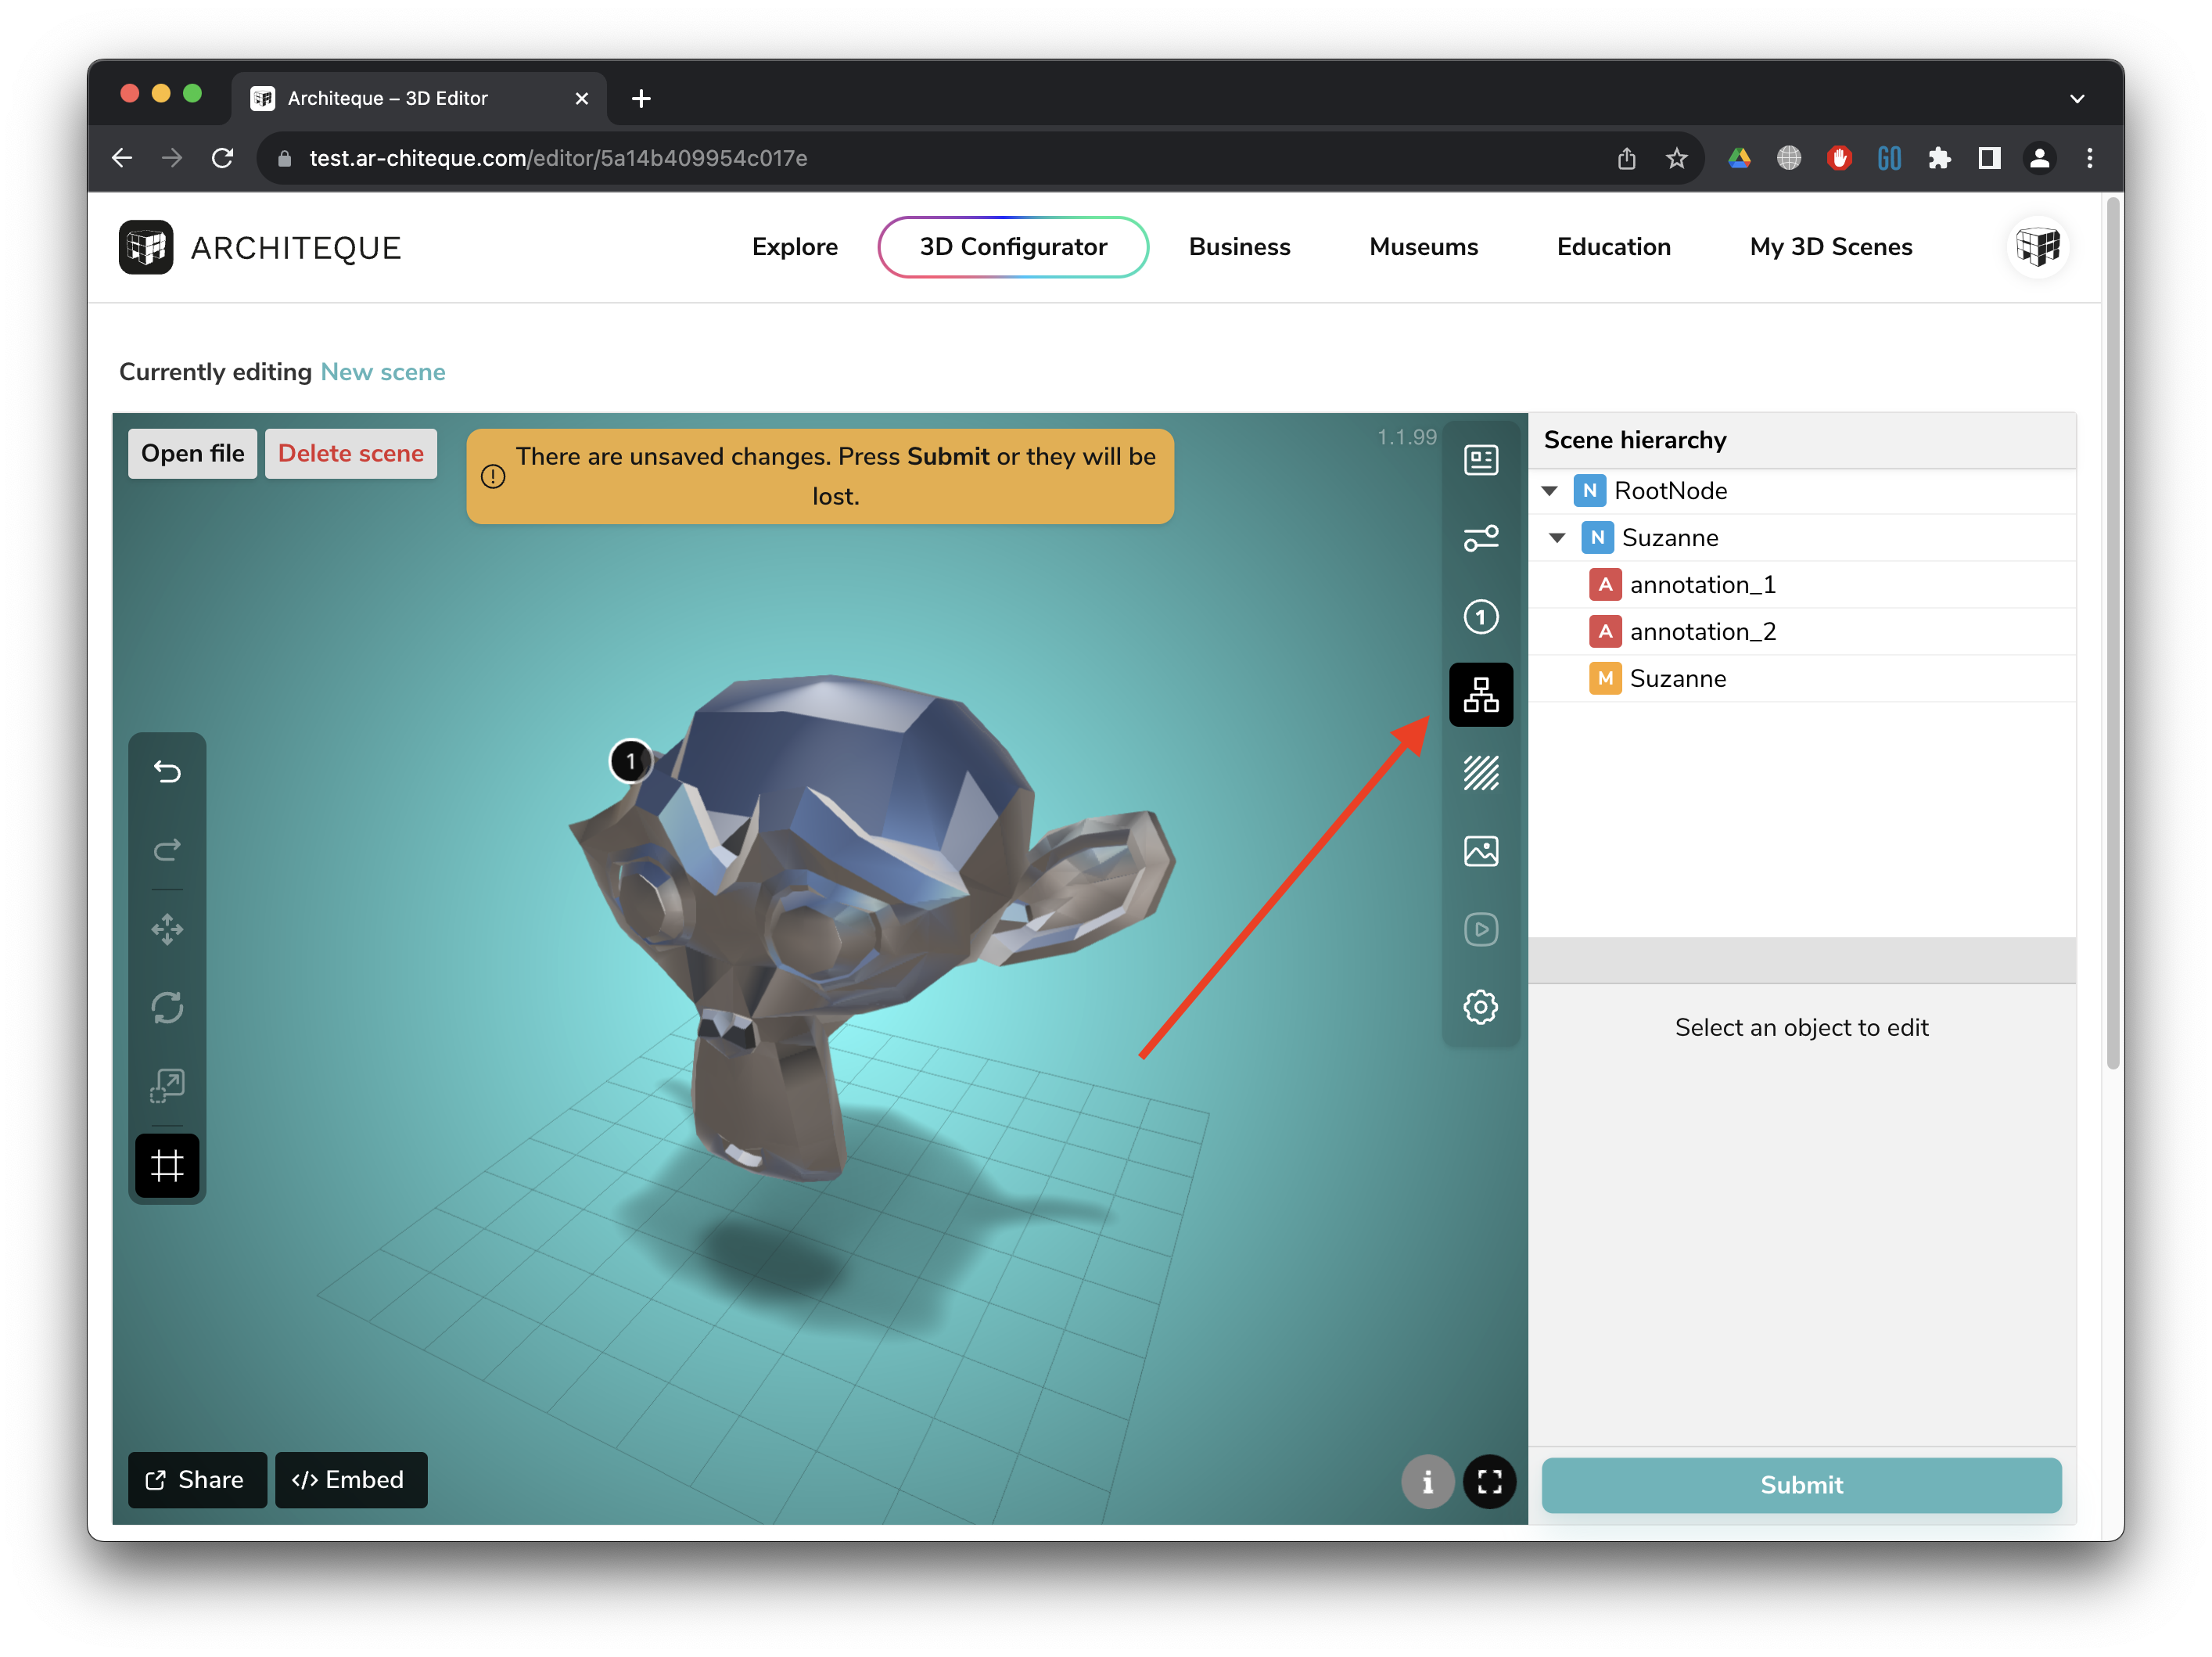Screen dimensions: 2212x1657
Task: Toggle fullscreen viewer mode
Action: pyautogui.click(x=1489, y=1481)
